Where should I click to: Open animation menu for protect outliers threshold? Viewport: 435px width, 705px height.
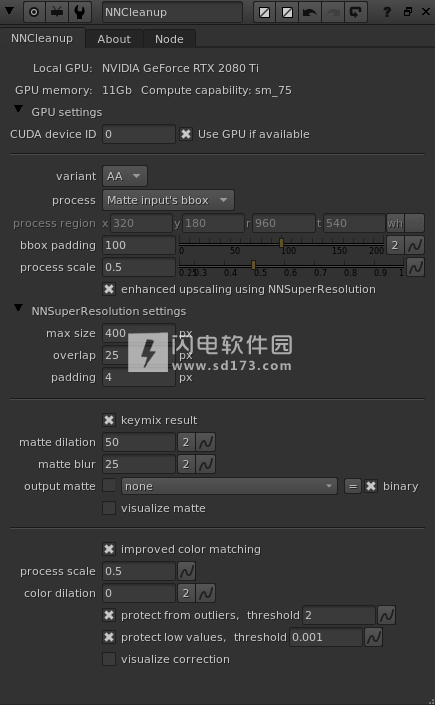pyautogui.click(x=386, y=615)
